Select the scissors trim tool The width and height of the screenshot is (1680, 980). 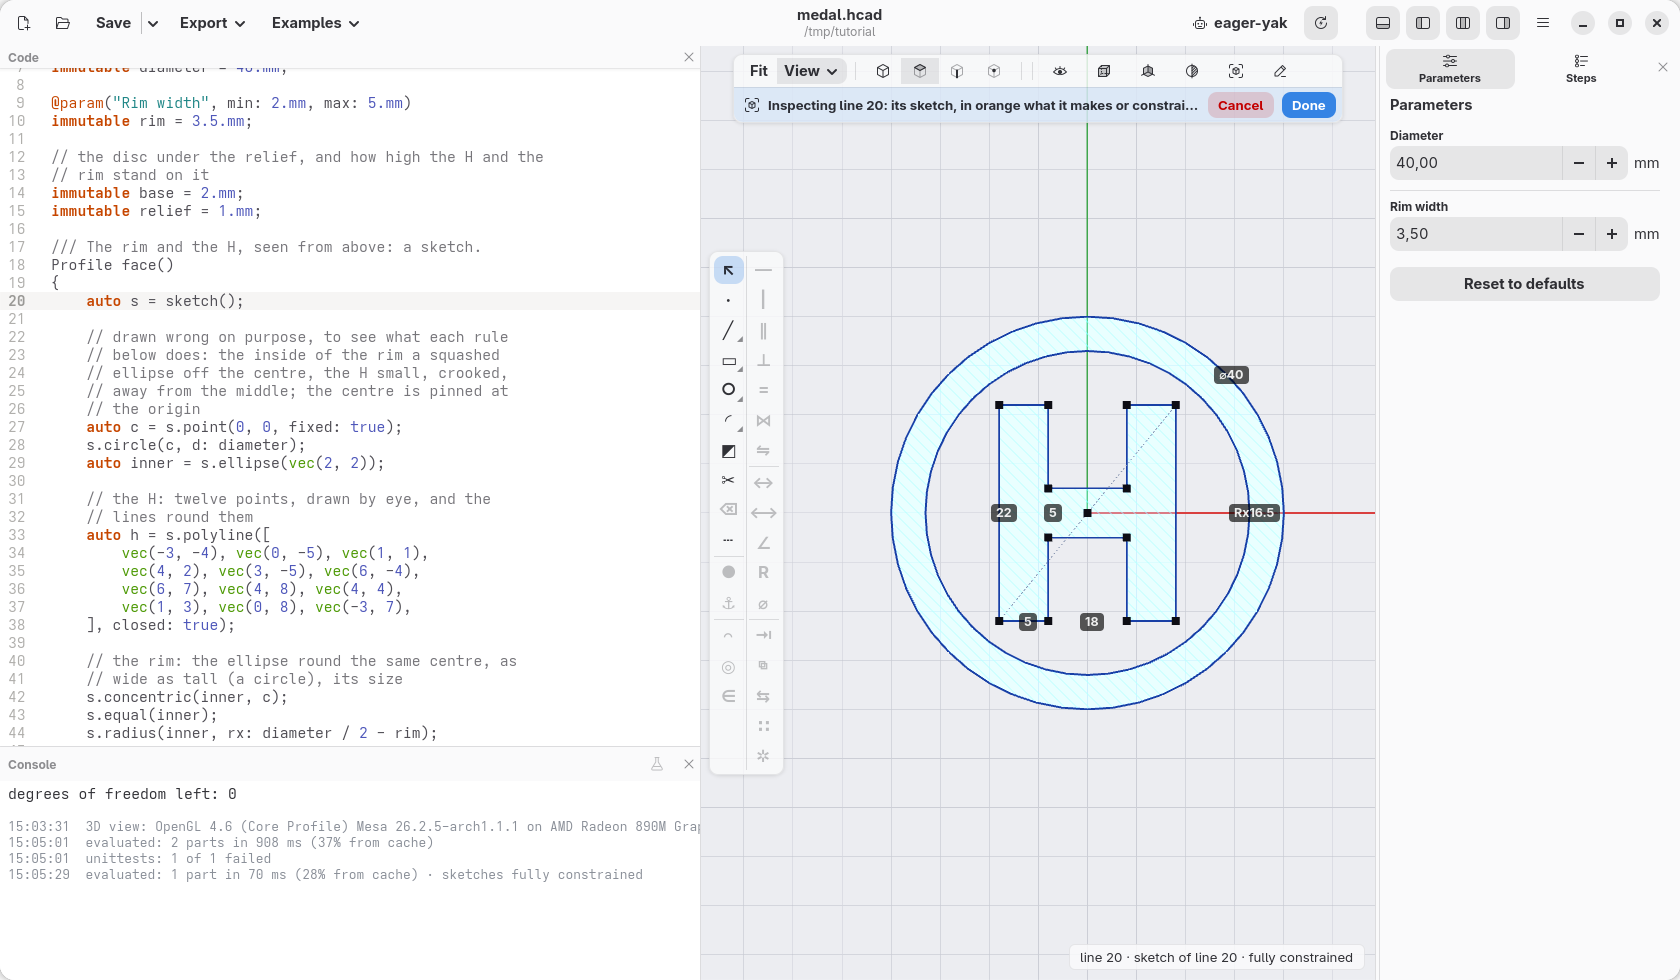coord(728,481)
